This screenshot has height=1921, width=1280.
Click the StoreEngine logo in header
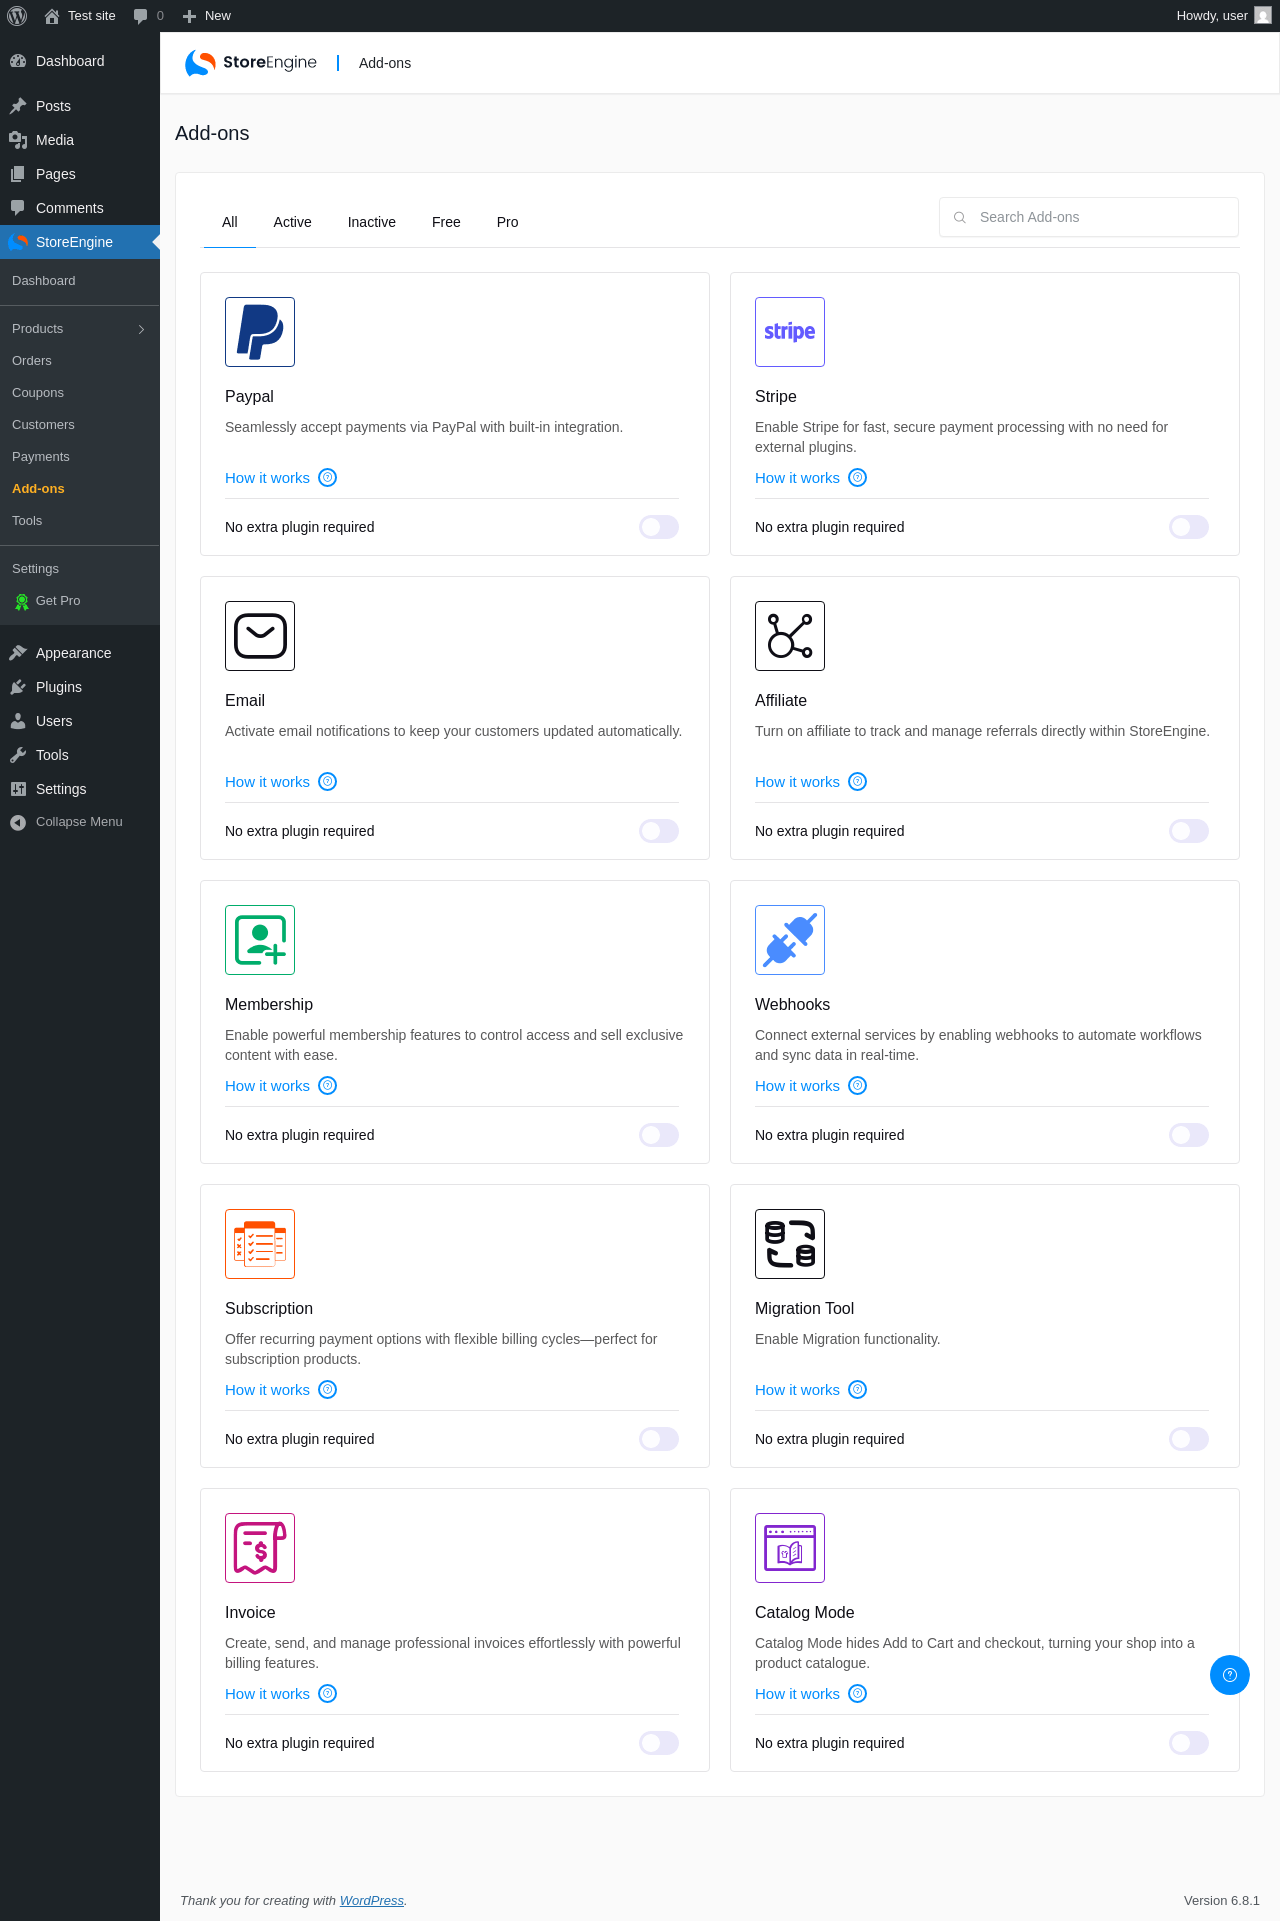click(251, 63)
